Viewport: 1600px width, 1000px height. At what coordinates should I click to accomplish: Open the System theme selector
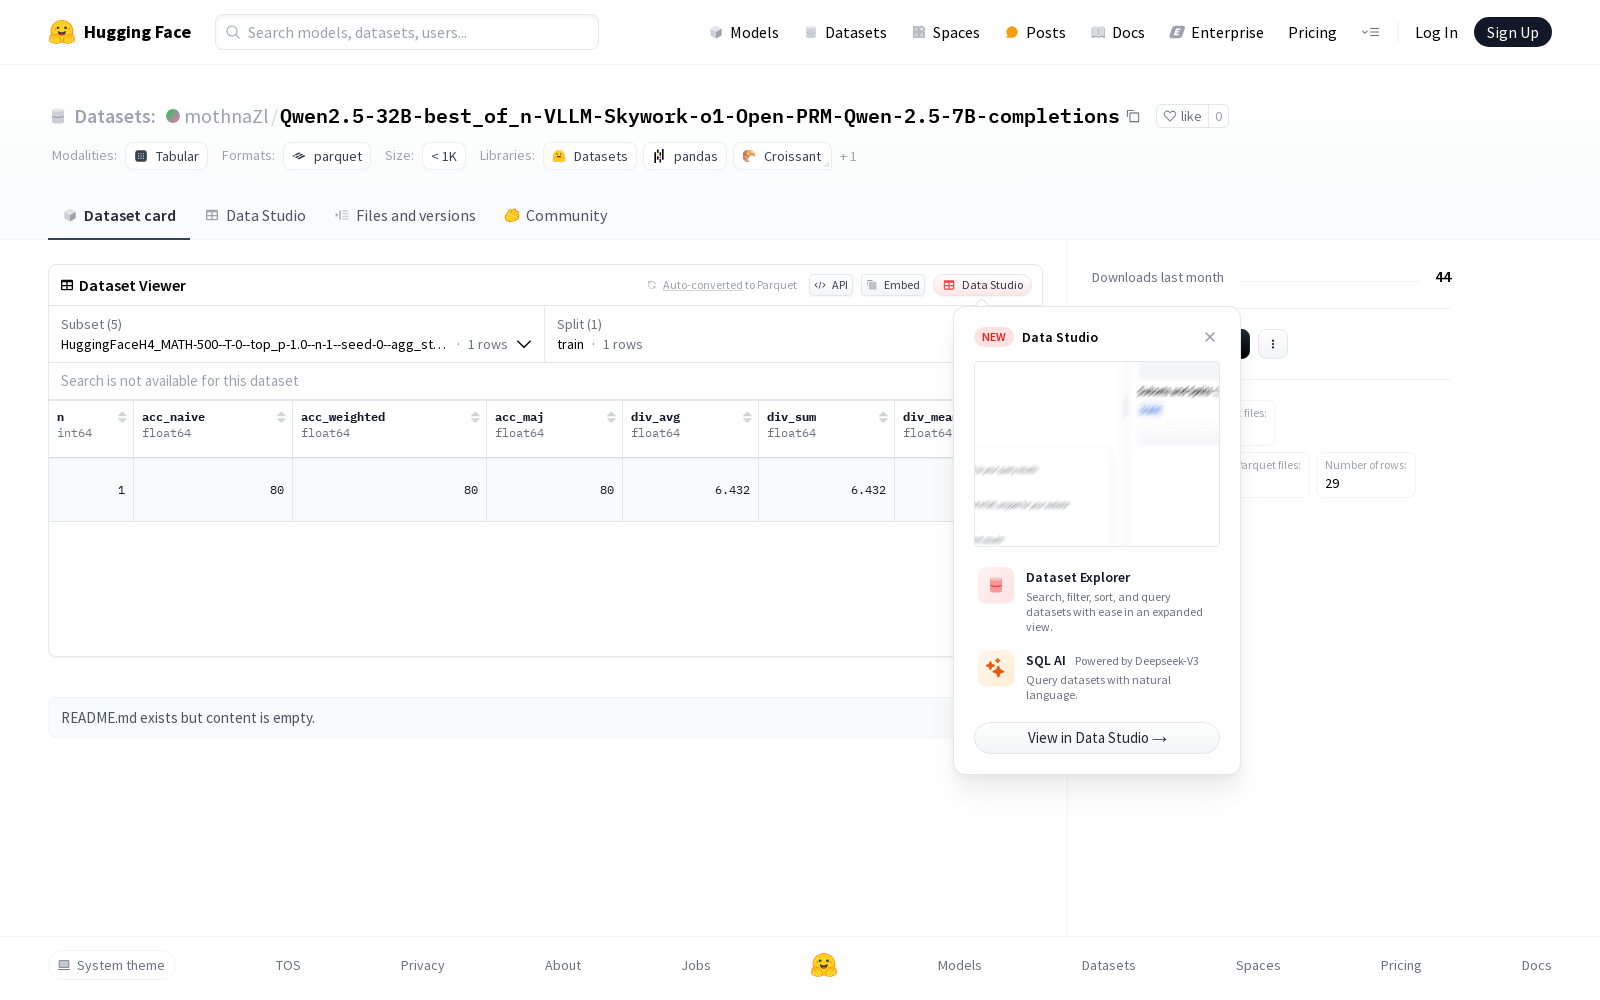(112, 965)
